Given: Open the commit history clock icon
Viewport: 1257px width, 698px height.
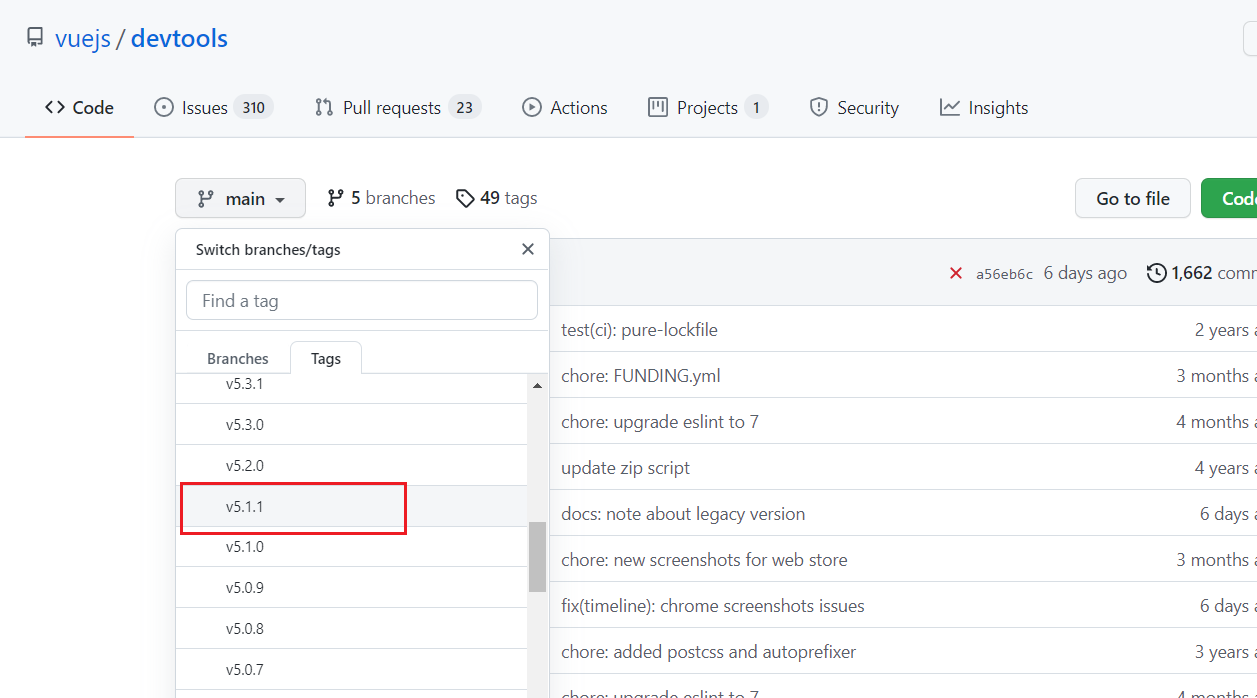Looking at the screenshot, I should [x=1157, y=273].
